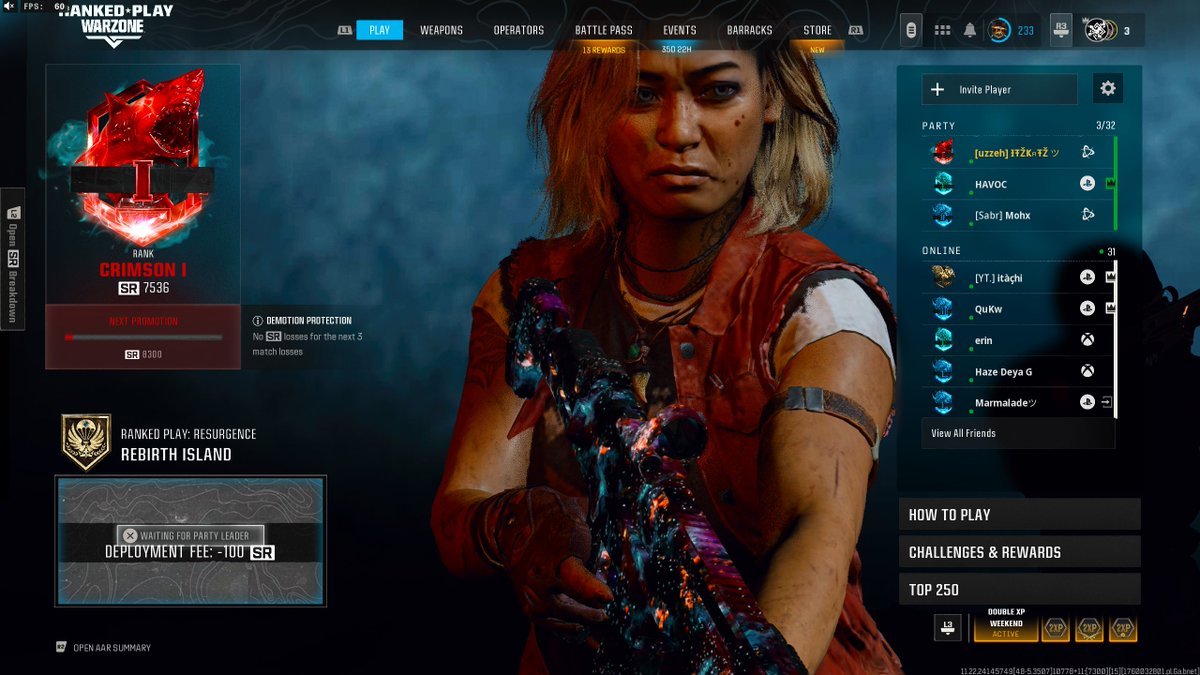The height and width of the screenshot is (675, 1200).
Task: Select online friend Marmalade
Action: tap(1016, 402)
